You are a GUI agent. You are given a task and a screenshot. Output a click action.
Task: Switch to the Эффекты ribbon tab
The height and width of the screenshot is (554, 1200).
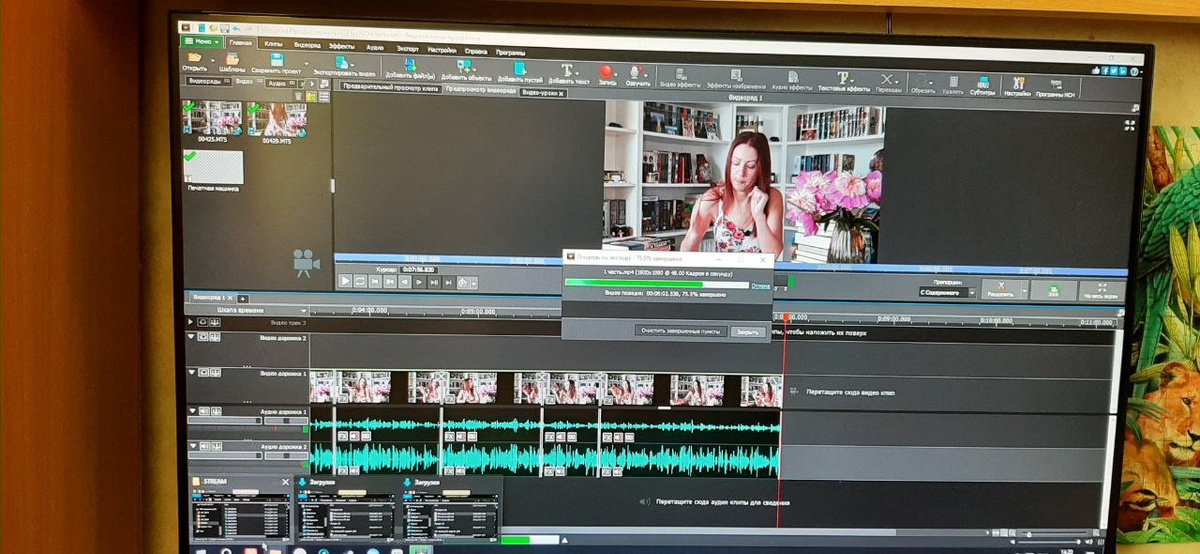(x=341, y=46)
